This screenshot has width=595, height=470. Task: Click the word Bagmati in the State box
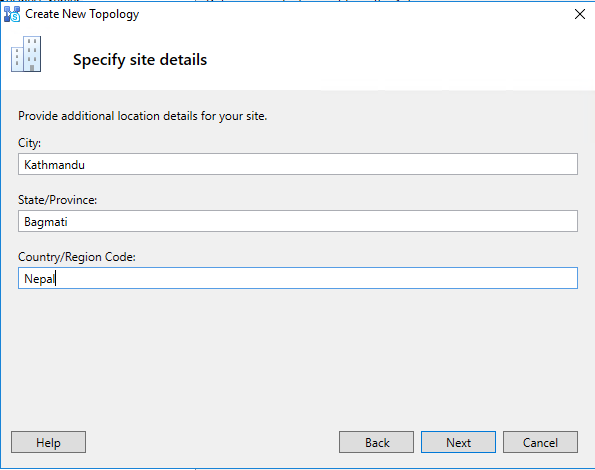(x=46, y=222)
